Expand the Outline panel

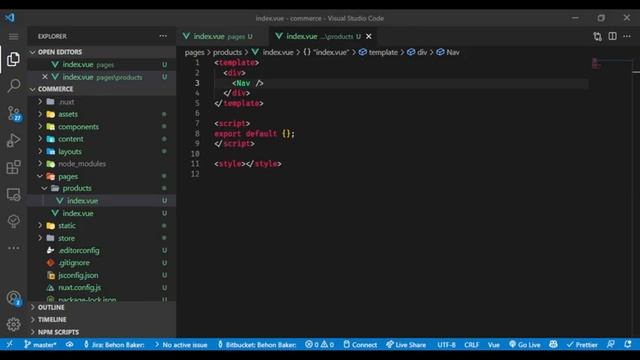51,307
